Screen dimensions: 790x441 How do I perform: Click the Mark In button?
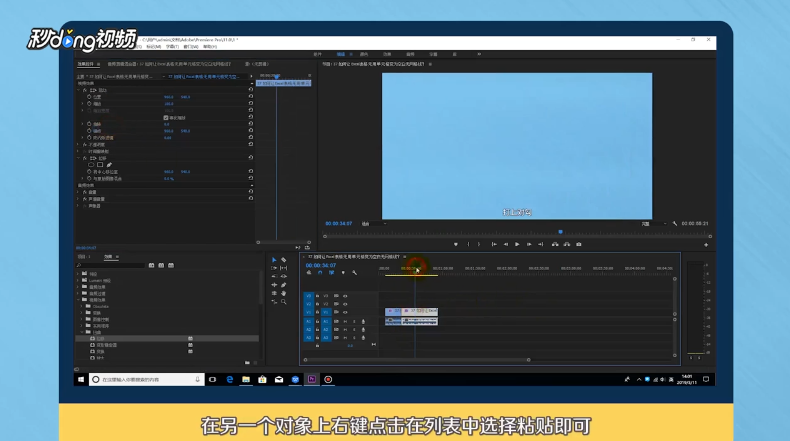(468, 244)
